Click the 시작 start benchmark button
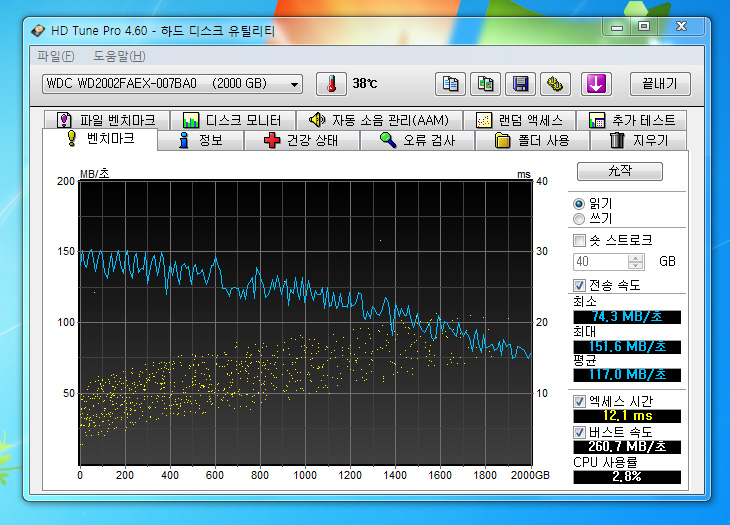The image size is (730, 525). click(620, 171)
